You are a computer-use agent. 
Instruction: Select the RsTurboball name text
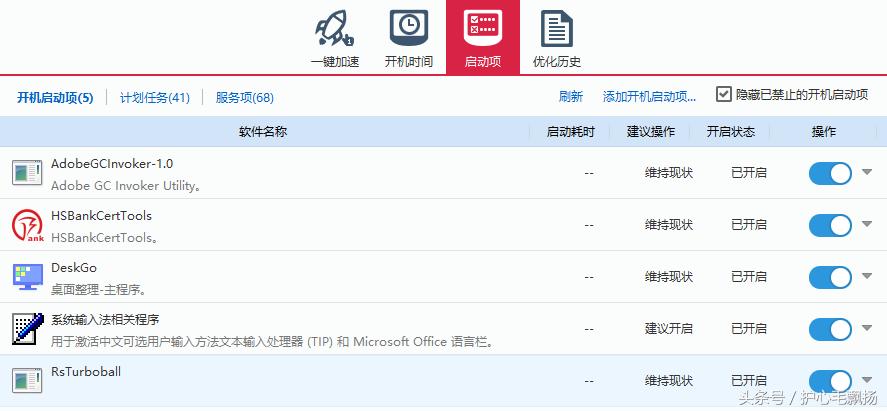tap(86, 372)
